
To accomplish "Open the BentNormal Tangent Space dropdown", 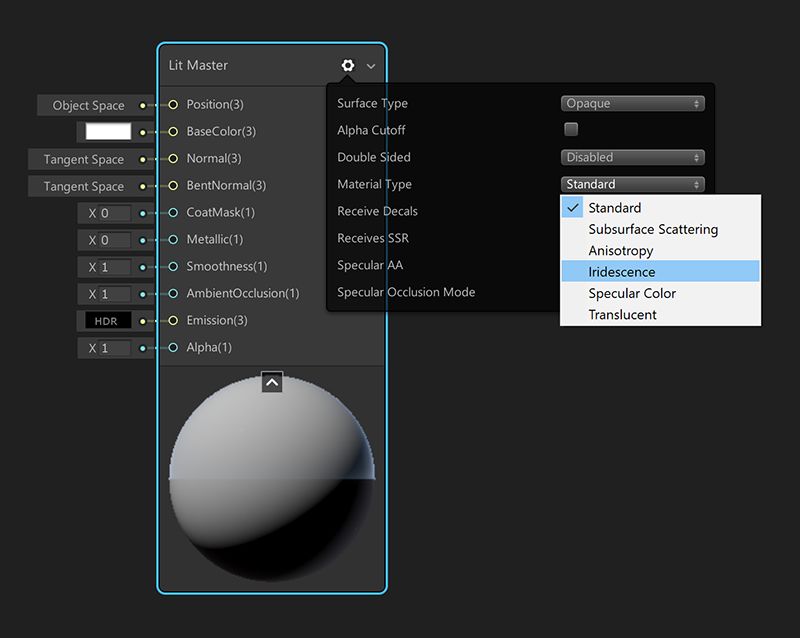I will point(83,186).
